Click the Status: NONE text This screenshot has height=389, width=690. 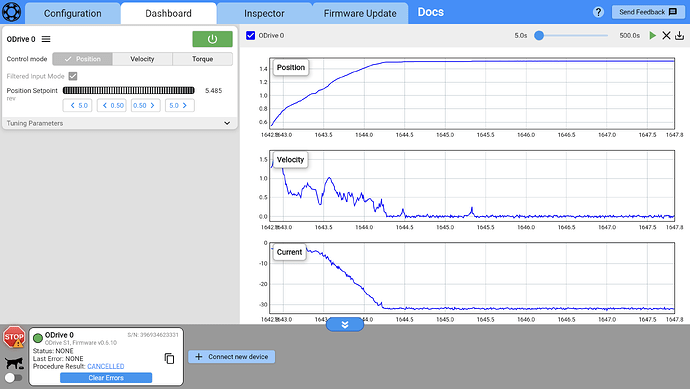click(53, 351)
